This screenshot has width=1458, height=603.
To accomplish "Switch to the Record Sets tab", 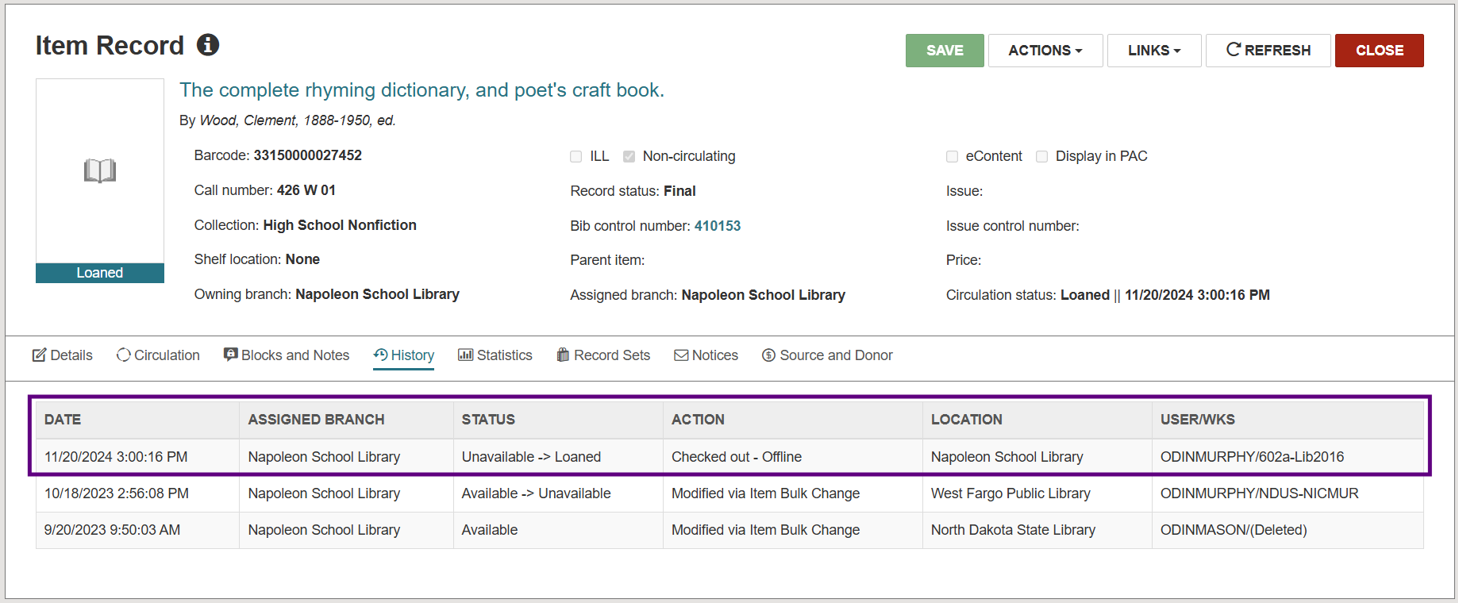I will [603, 354].
